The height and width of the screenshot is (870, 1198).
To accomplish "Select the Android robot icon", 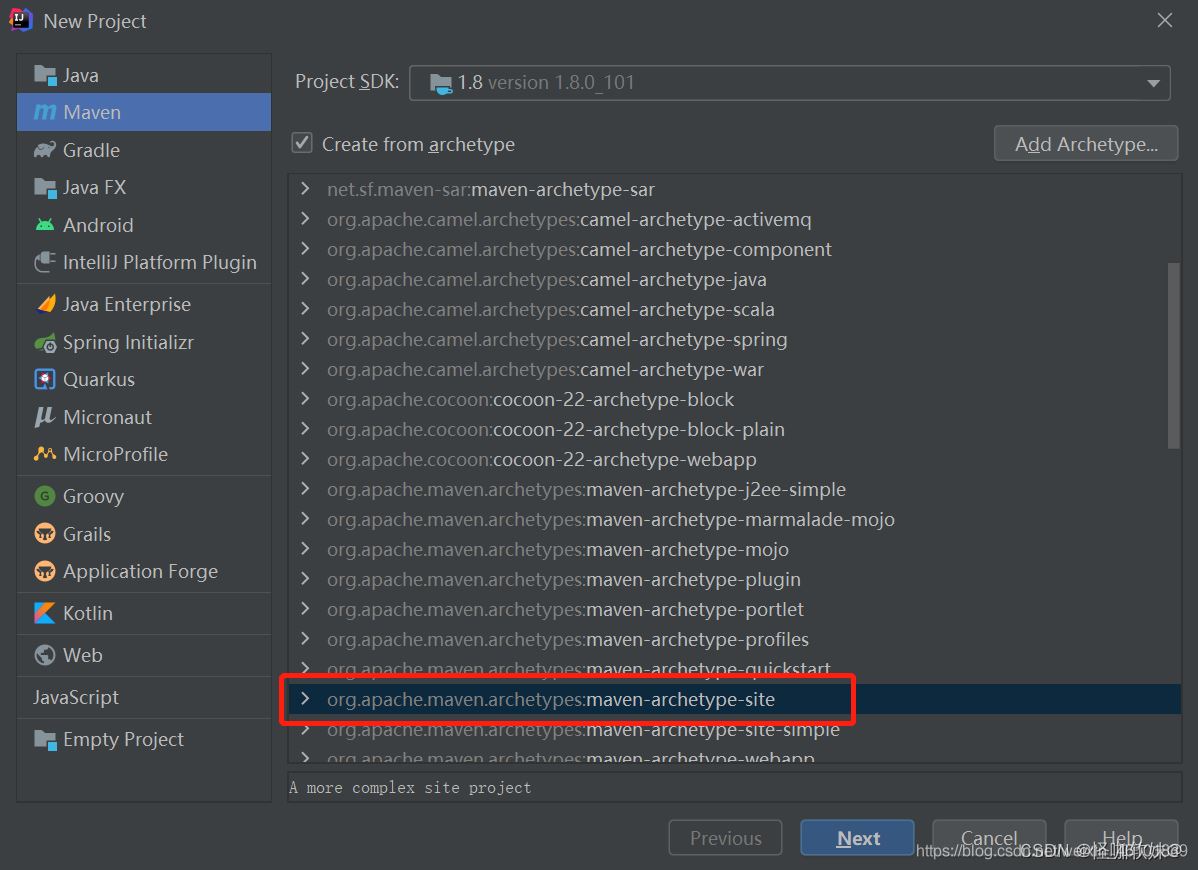I will click(45, 225).
